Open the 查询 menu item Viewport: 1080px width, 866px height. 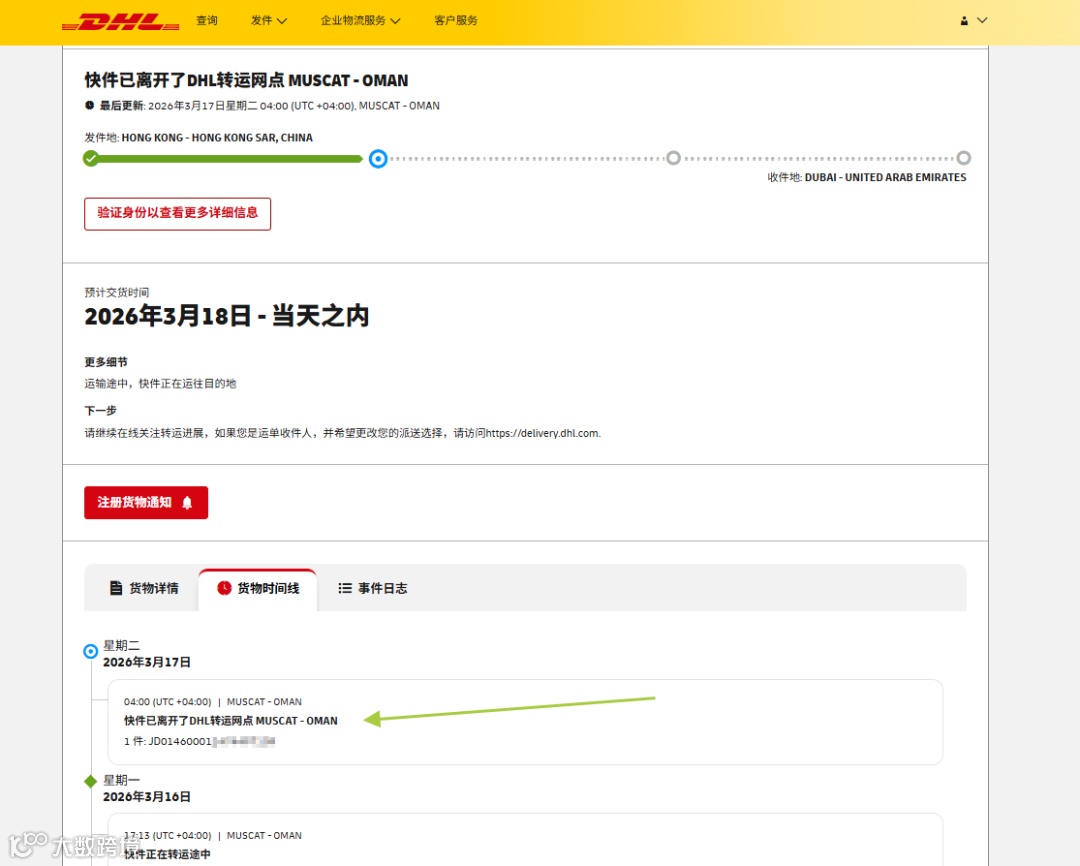207,21
